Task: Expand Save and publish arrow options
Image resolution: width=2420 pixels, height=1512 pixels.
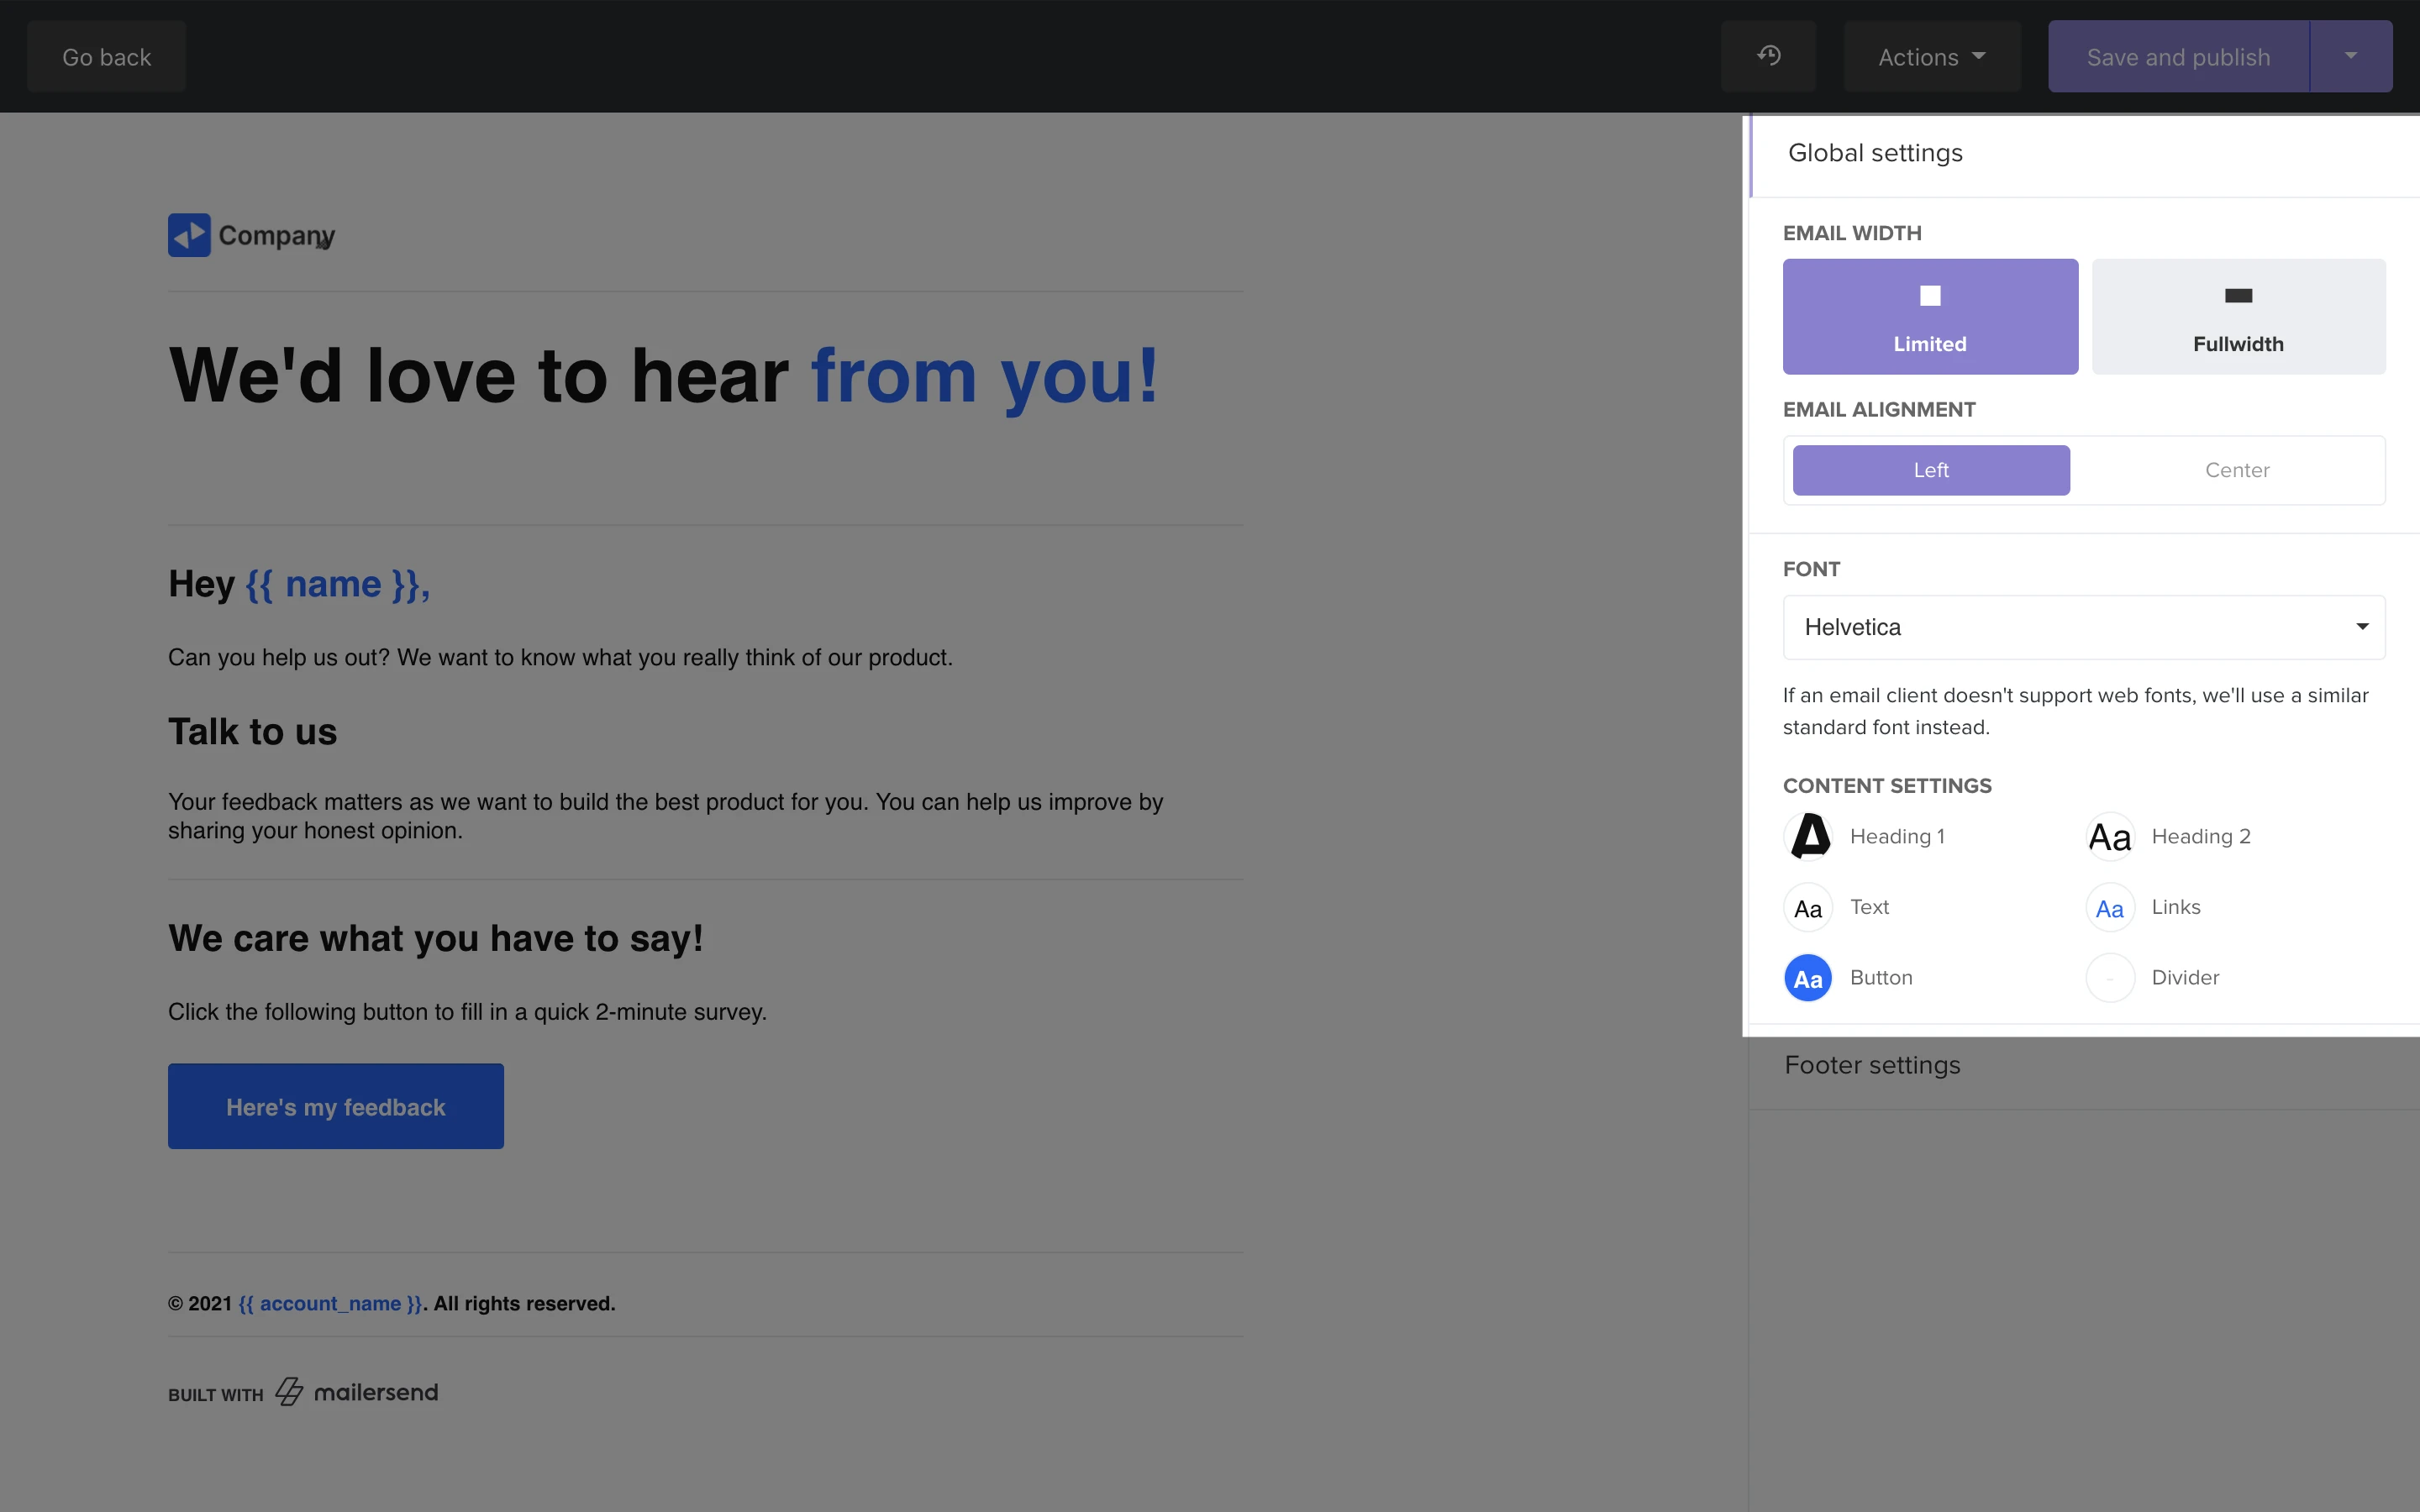Action: point(2350,57)
